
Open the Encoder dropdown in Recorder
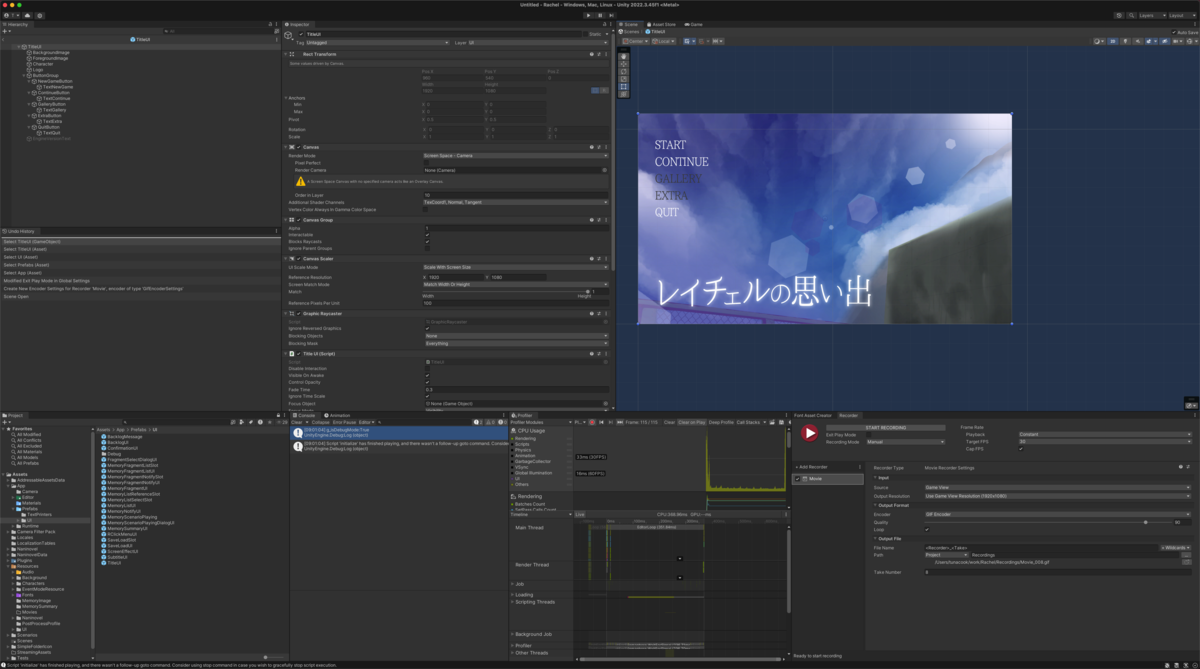click(1058, 514)
